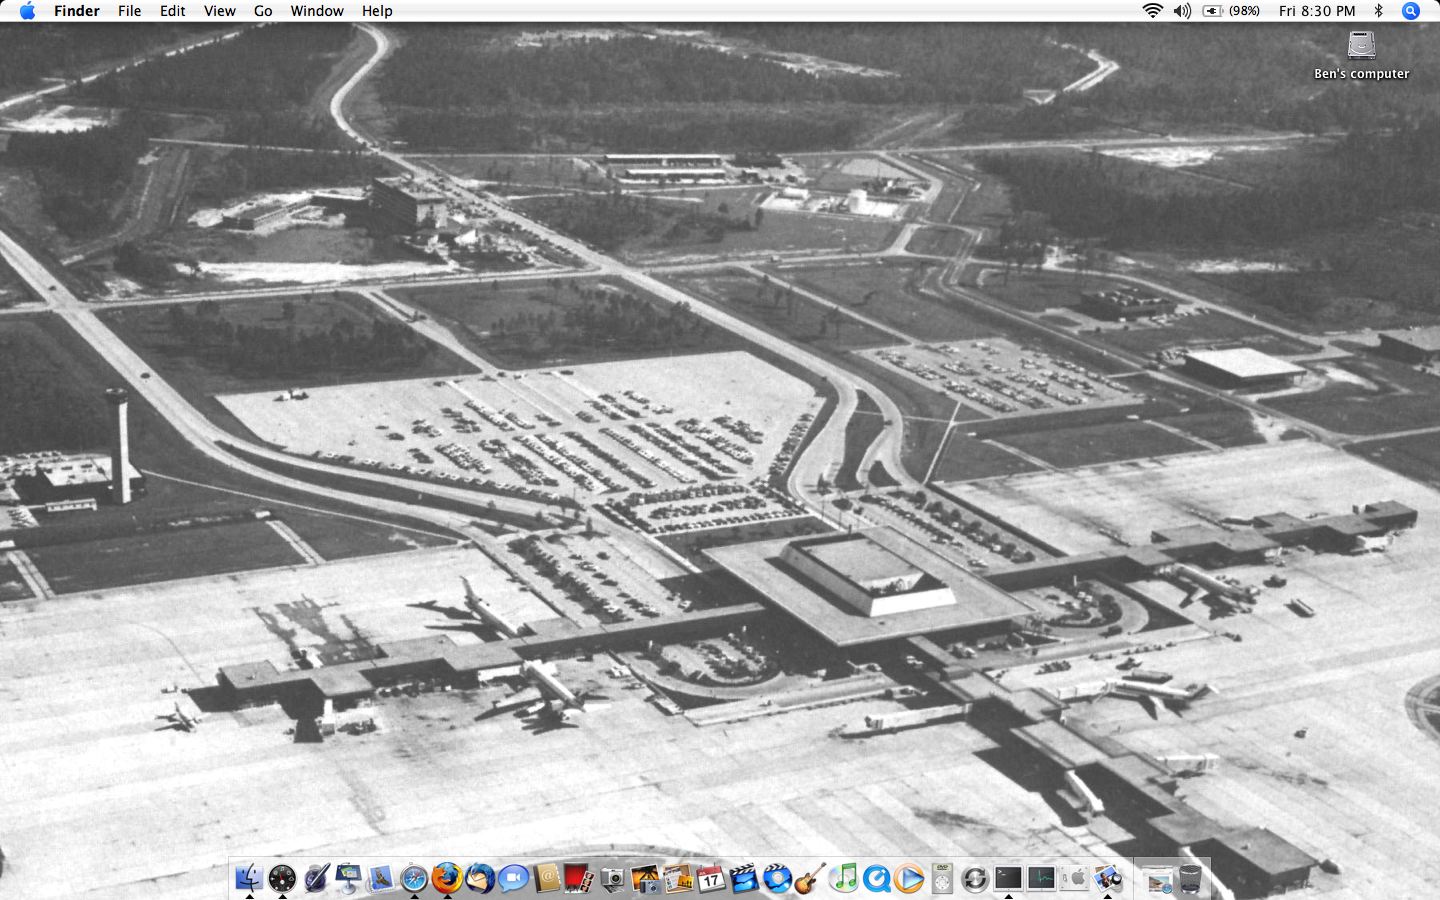Viewport: 1440px width, 900px height.
Task: Open the Keynote podium icon in Dock
Action: 348,878
